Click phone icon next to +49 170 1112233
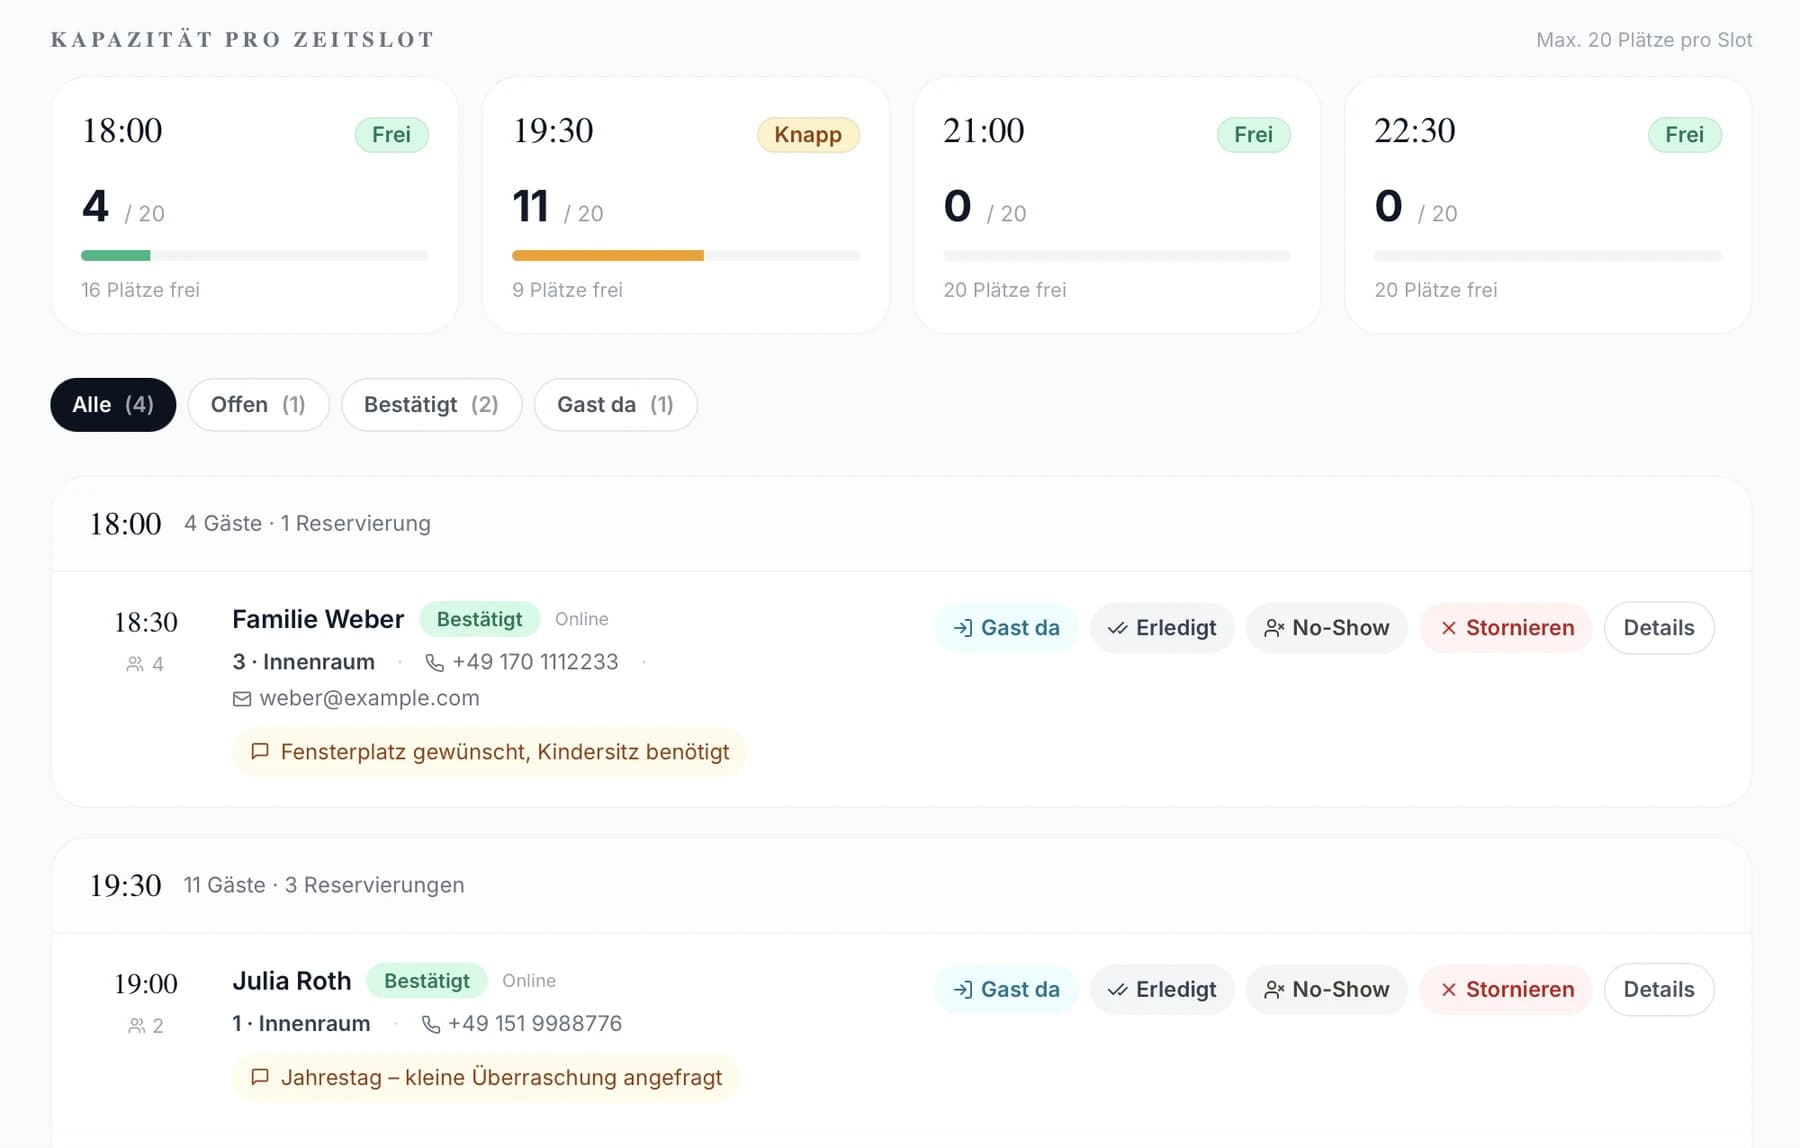 434,663
